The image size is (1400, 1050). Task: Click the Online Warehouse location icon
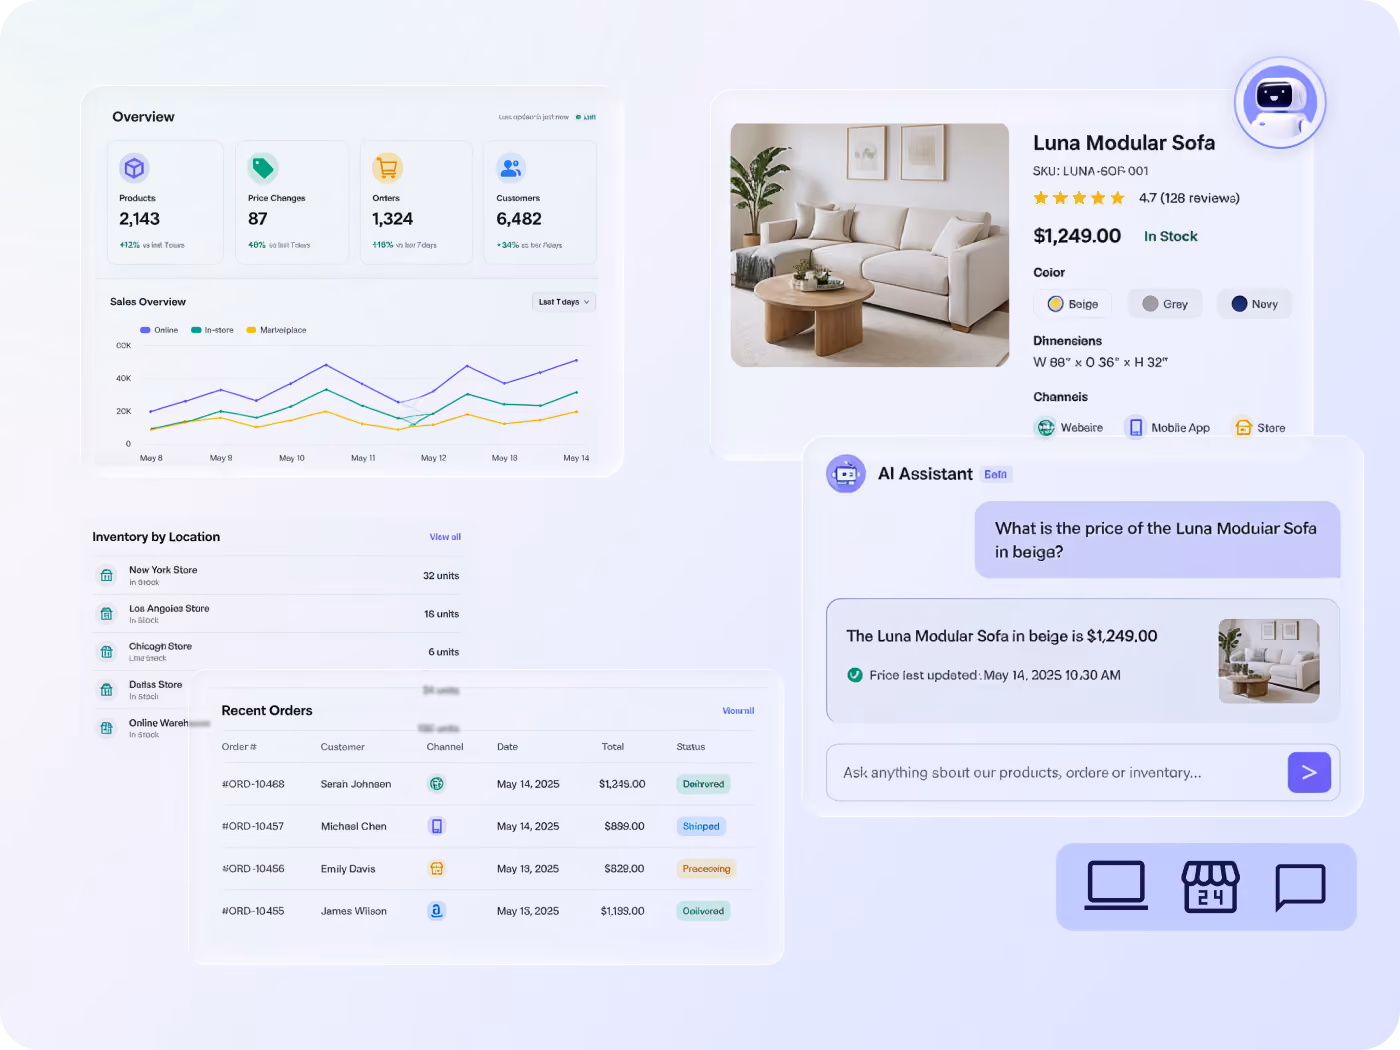click(x=107, y=727)
